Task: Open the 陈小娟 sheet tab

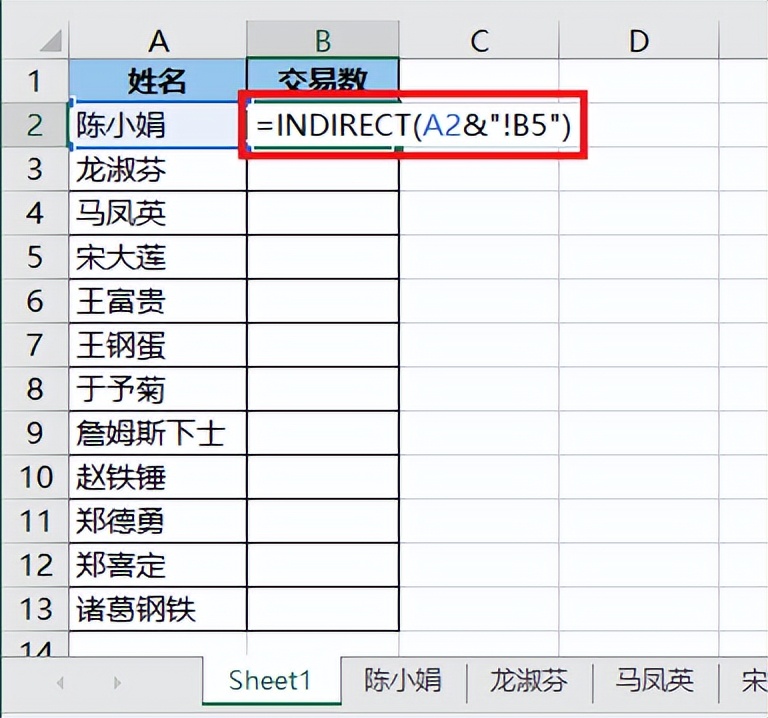Action: pyautogui.click(x=403, y=681)
